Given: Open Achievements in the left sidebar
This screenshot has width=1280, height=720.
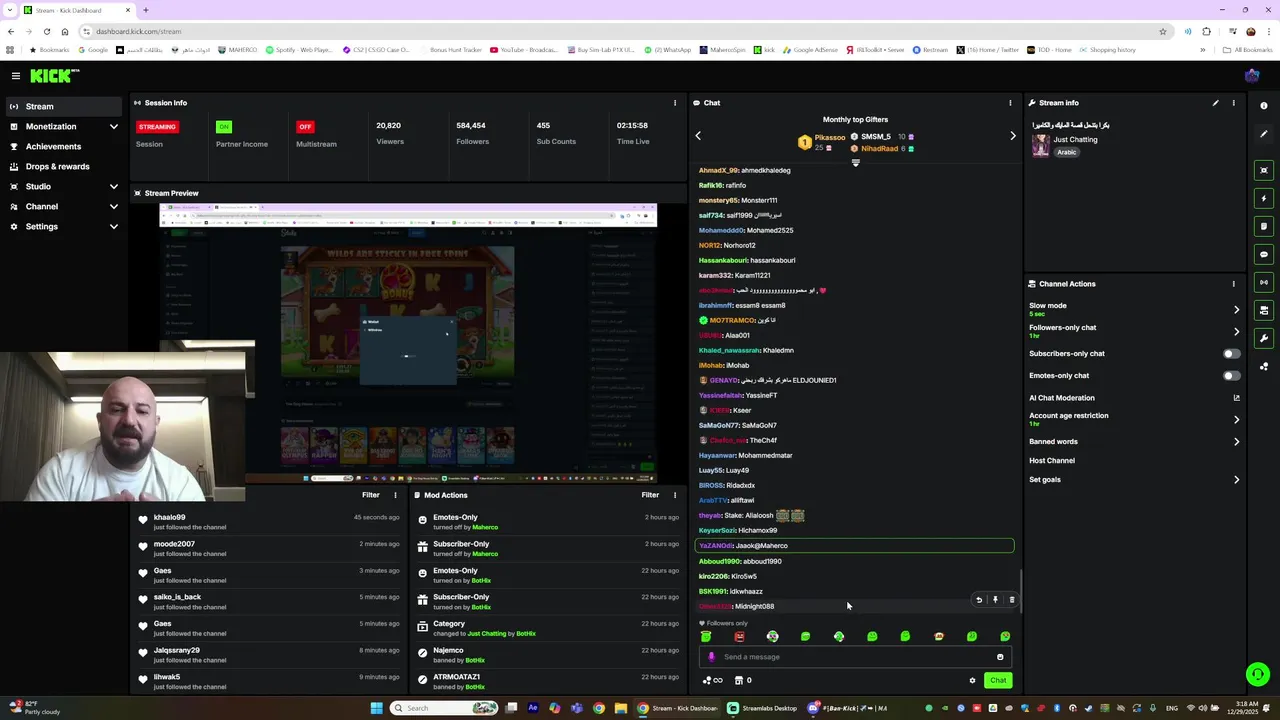Looking at the screenshot, I should pos(62,147).
